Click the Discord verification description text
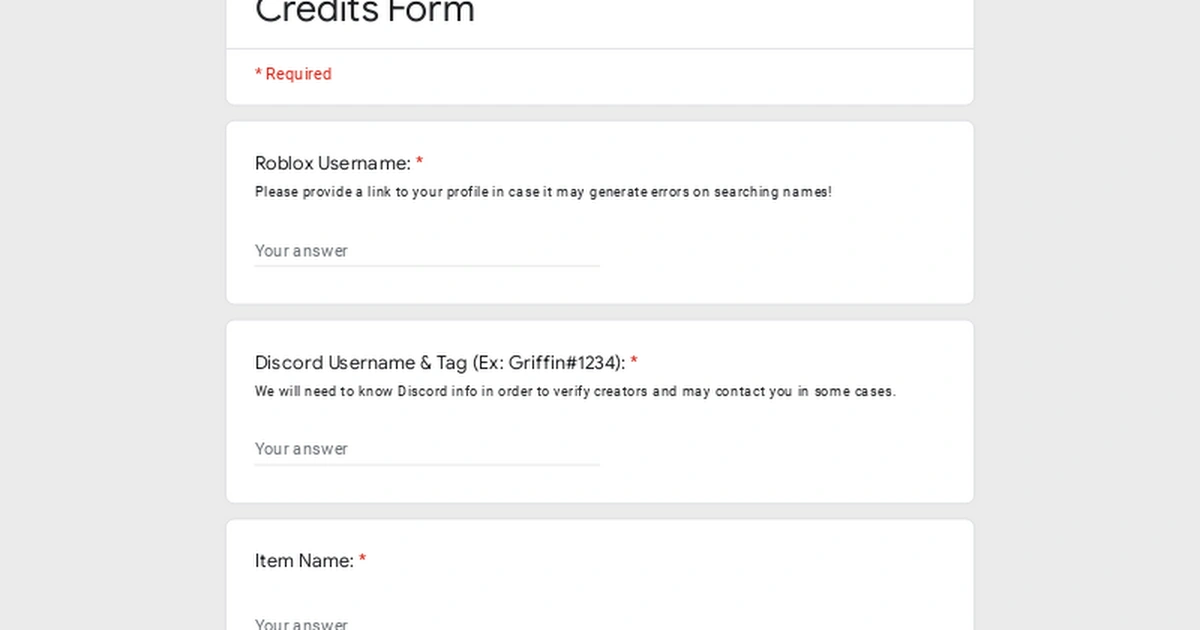This screenshot has height=630, width=1200. pyautogui.click(x=575, y=391)
